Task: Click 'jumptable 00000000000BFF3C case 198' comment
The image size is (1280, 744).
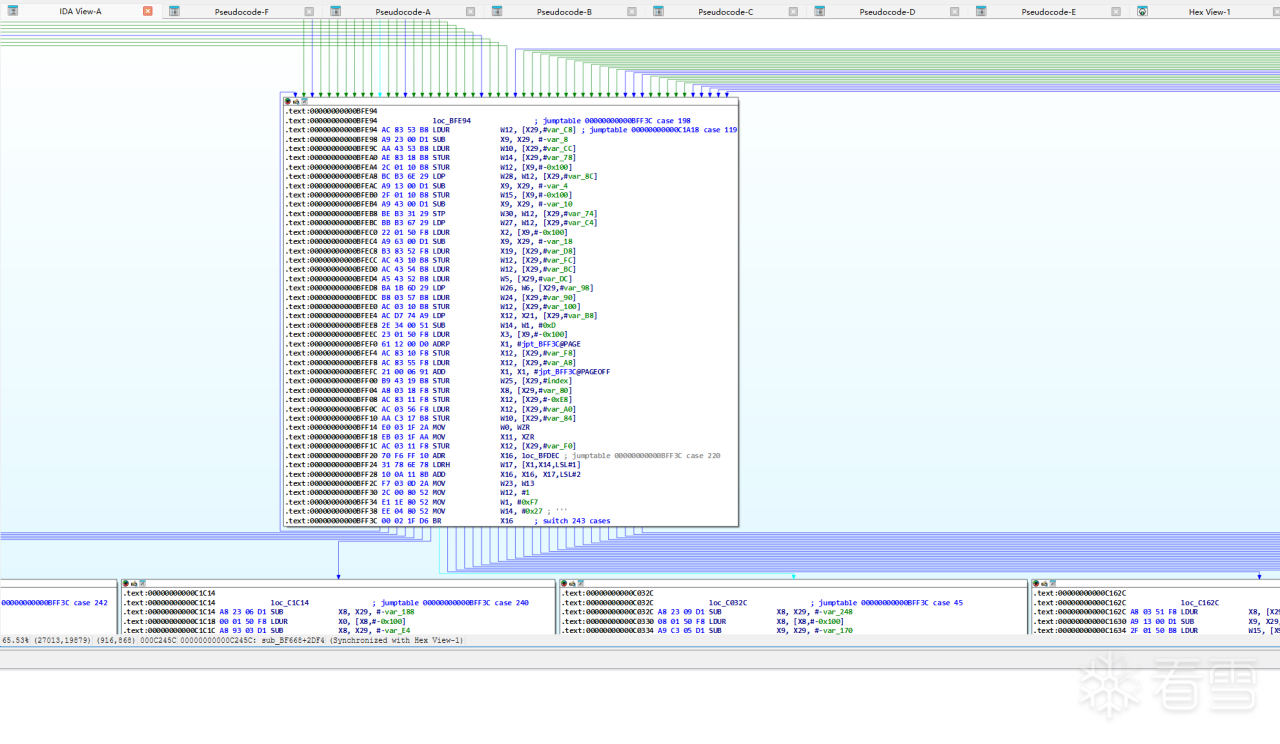Action: (612, 120)
